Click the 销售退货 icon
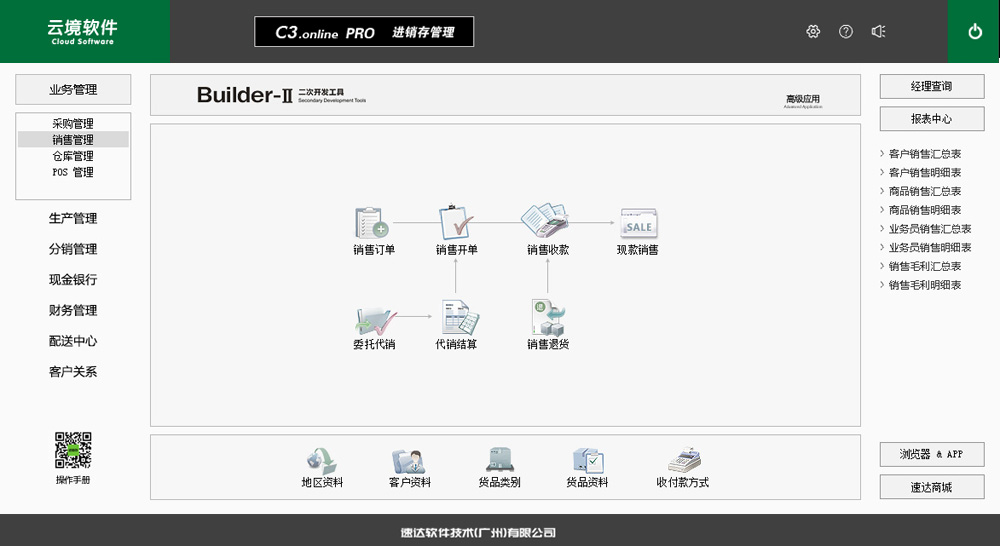The width and height of the screenshot is (1000, 546). tap(548, 318)
